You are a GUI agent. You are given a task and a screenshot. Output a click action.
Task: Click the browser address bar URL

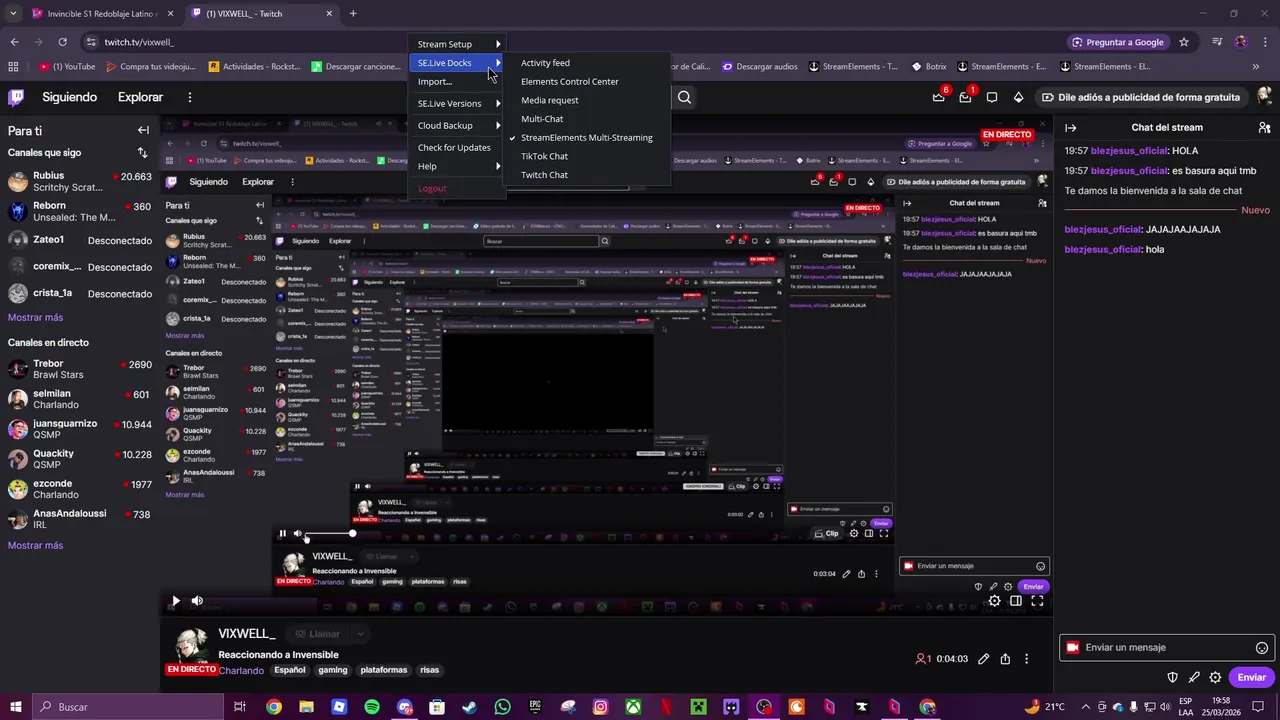139,42
